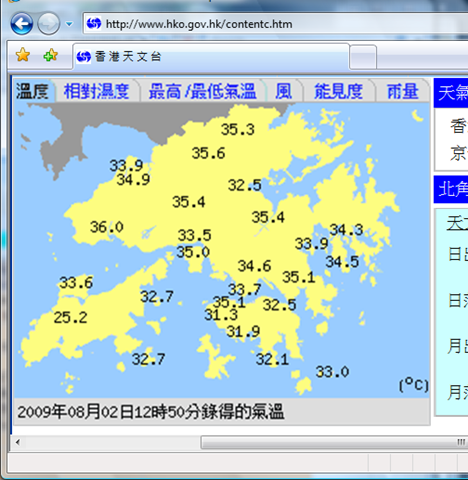The image size is (468, 480).
Task: Click the 34.6 temperature reading
Action: (x=254, y=266)
